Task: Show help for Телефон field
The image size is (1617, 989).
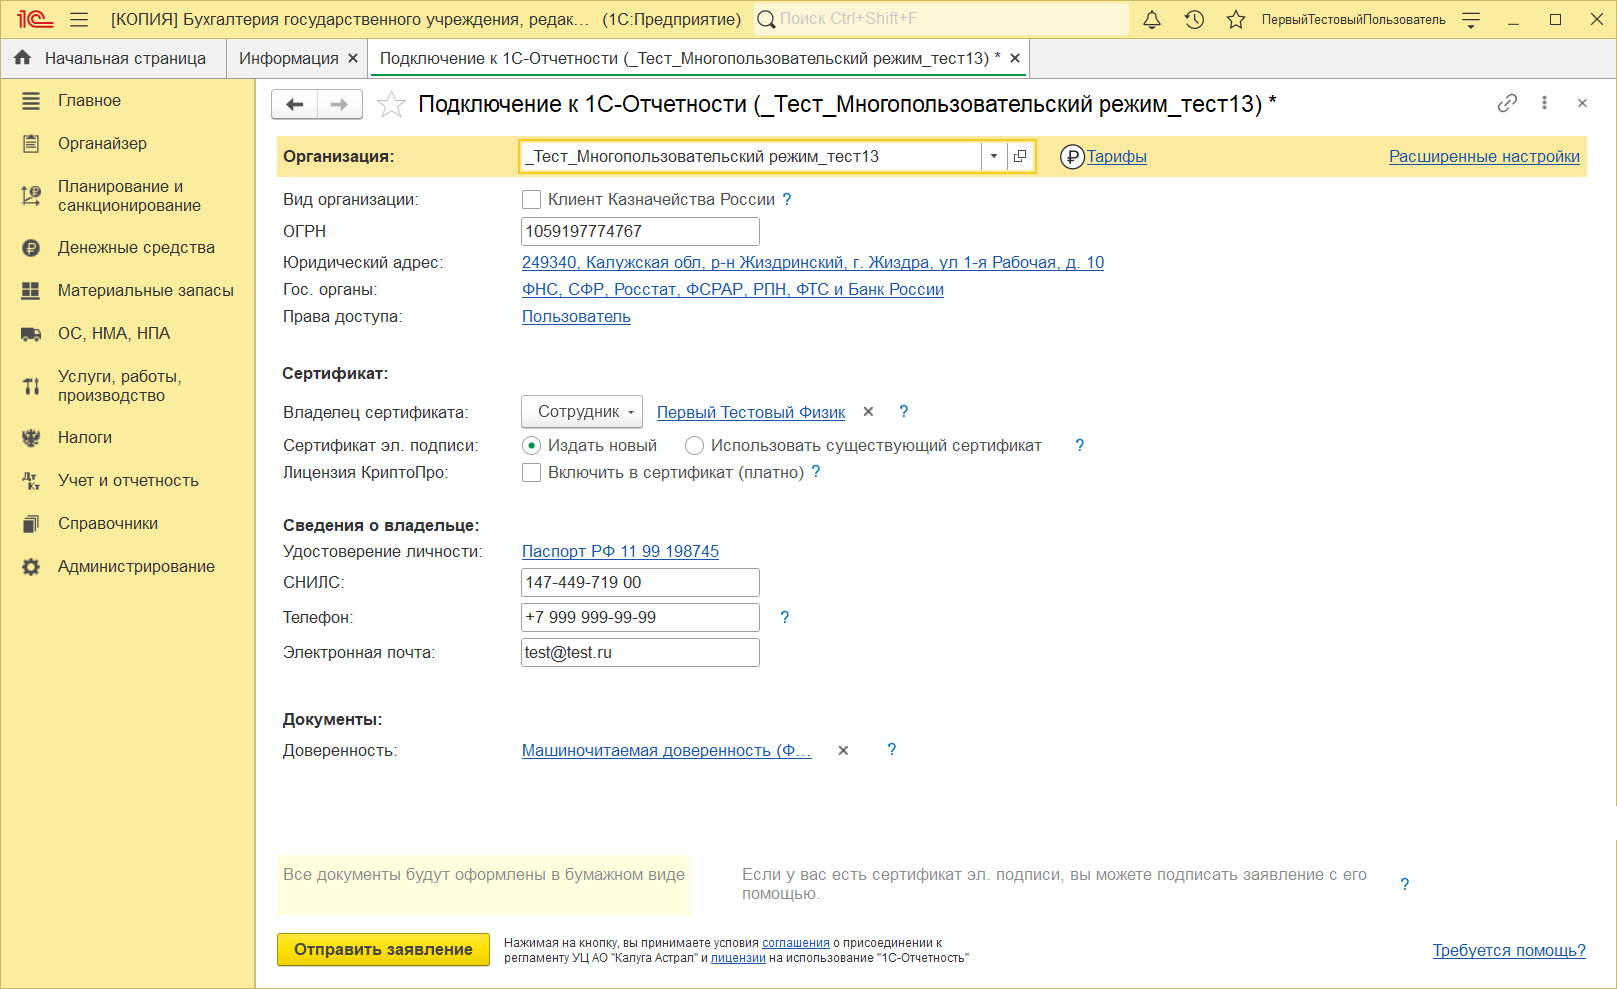Action: (x=785, y=617)
